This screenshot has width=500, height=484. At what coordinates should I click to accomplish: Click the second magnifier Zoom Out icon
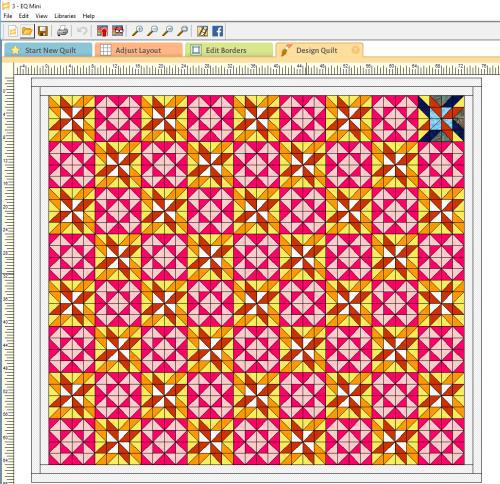[x=152, y=31]
